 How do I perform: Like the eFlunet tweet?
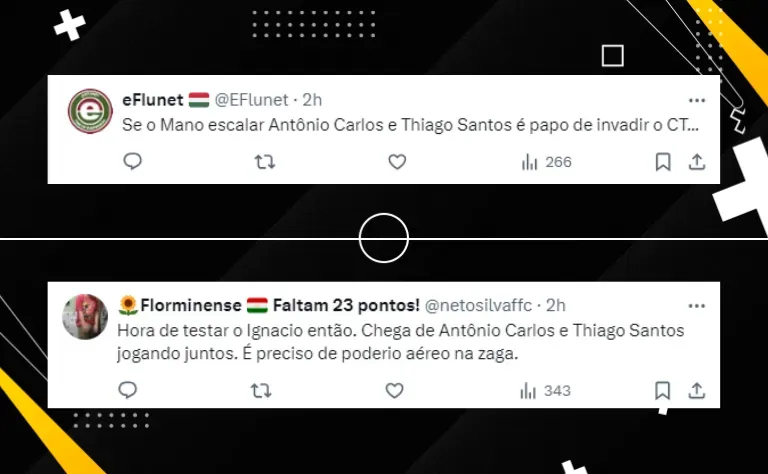[x=397, y=162]
